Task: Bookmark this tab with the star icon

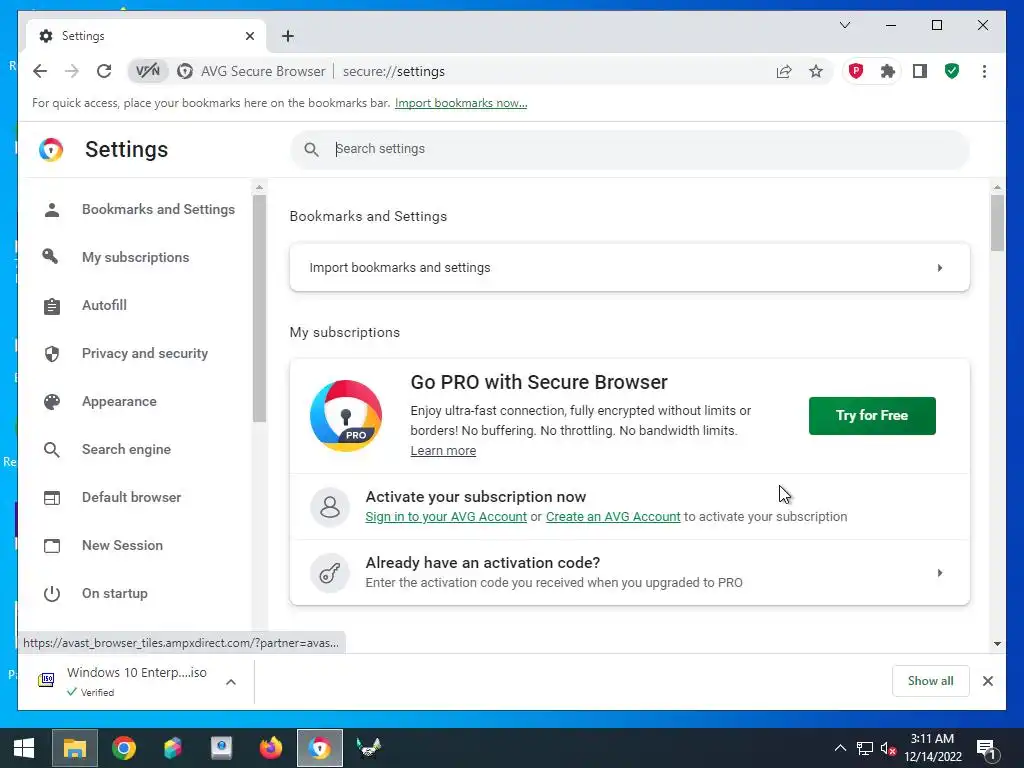Action: point(816,71)
